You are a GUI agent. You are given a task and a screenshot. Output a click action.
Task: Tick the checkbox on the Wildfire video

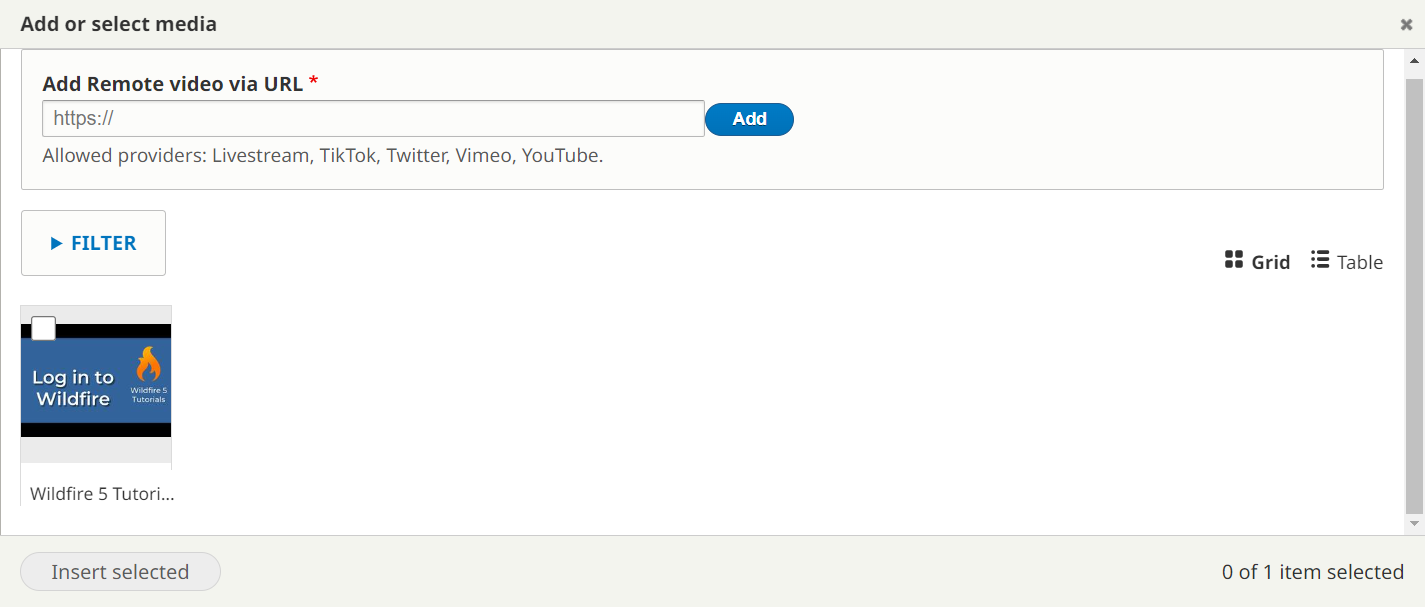click(x=44, y=328)
